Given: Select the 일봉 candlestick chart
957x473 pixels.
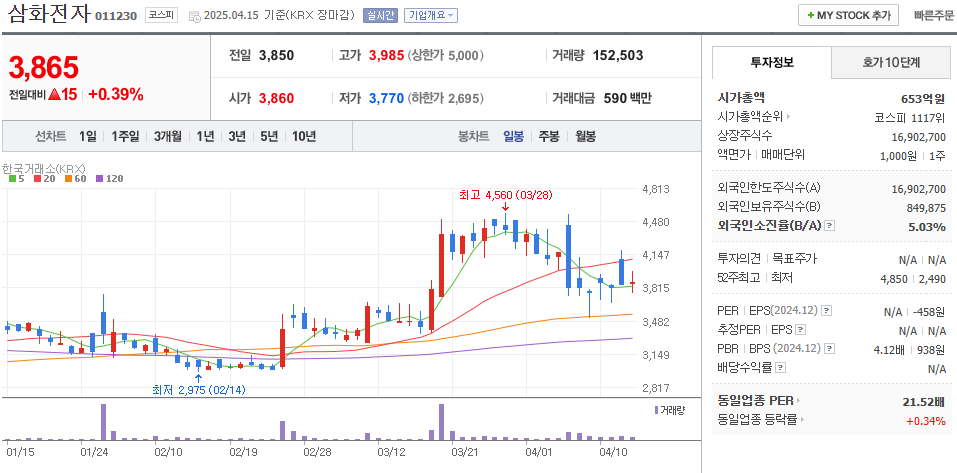Looking at the screenshot, I should click(x=513, y=136).
